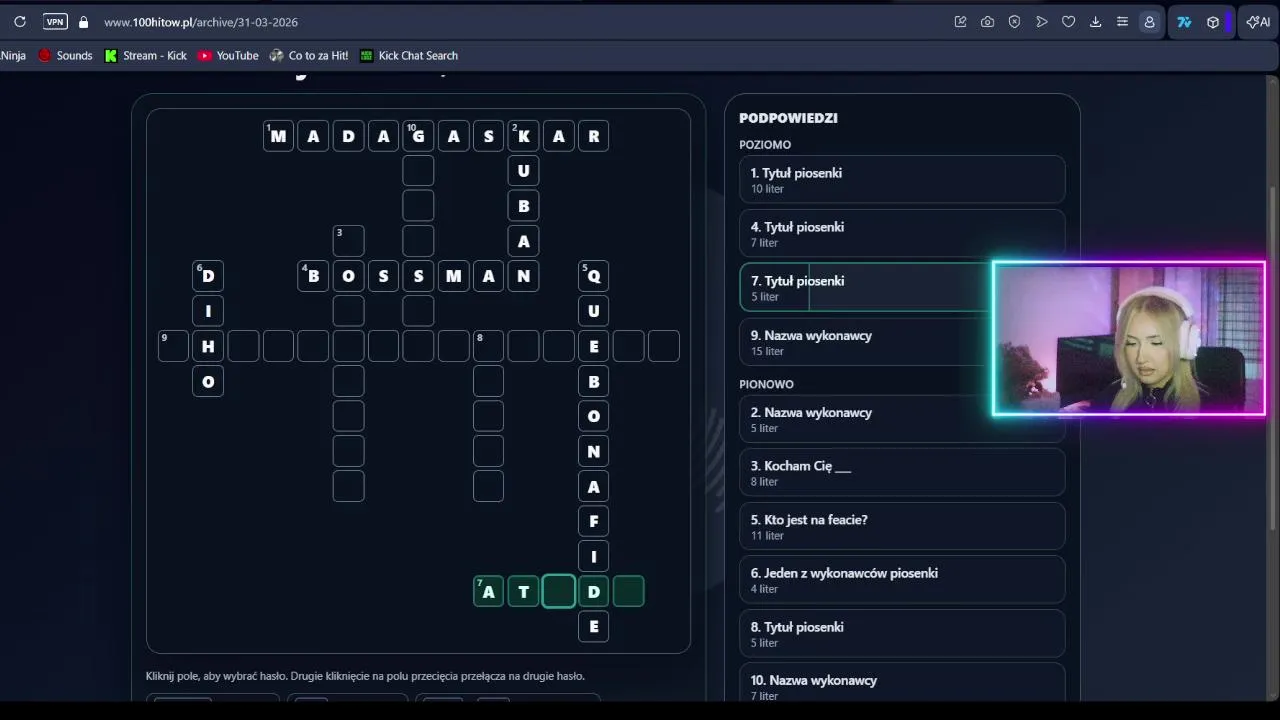Select clue 1. Tytuł piosenki 10 liter
Viewport: 1280px width, 720px height.
tap(902, 180)
